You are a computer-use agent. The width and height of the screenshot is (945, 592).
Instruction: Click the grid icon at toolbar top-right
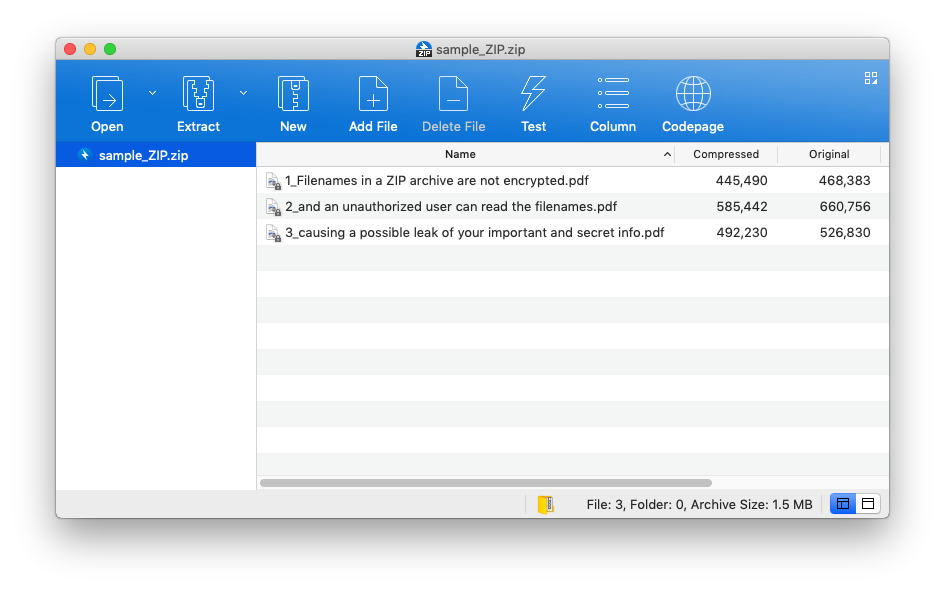point(870,78)
